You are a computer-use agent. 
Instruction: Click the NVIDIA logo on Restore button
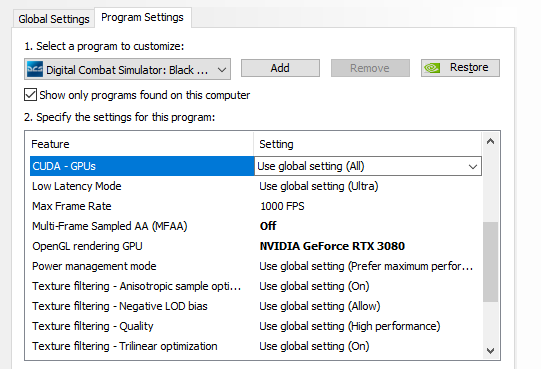[432, 68]
